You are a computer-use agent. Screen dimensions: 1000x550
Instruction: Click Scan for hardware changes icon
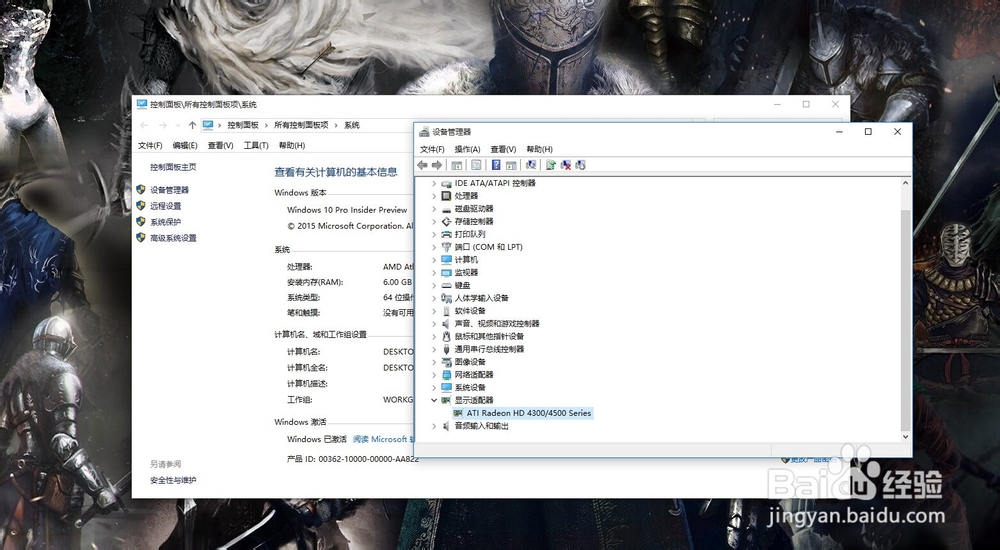(x=531, y=165)
